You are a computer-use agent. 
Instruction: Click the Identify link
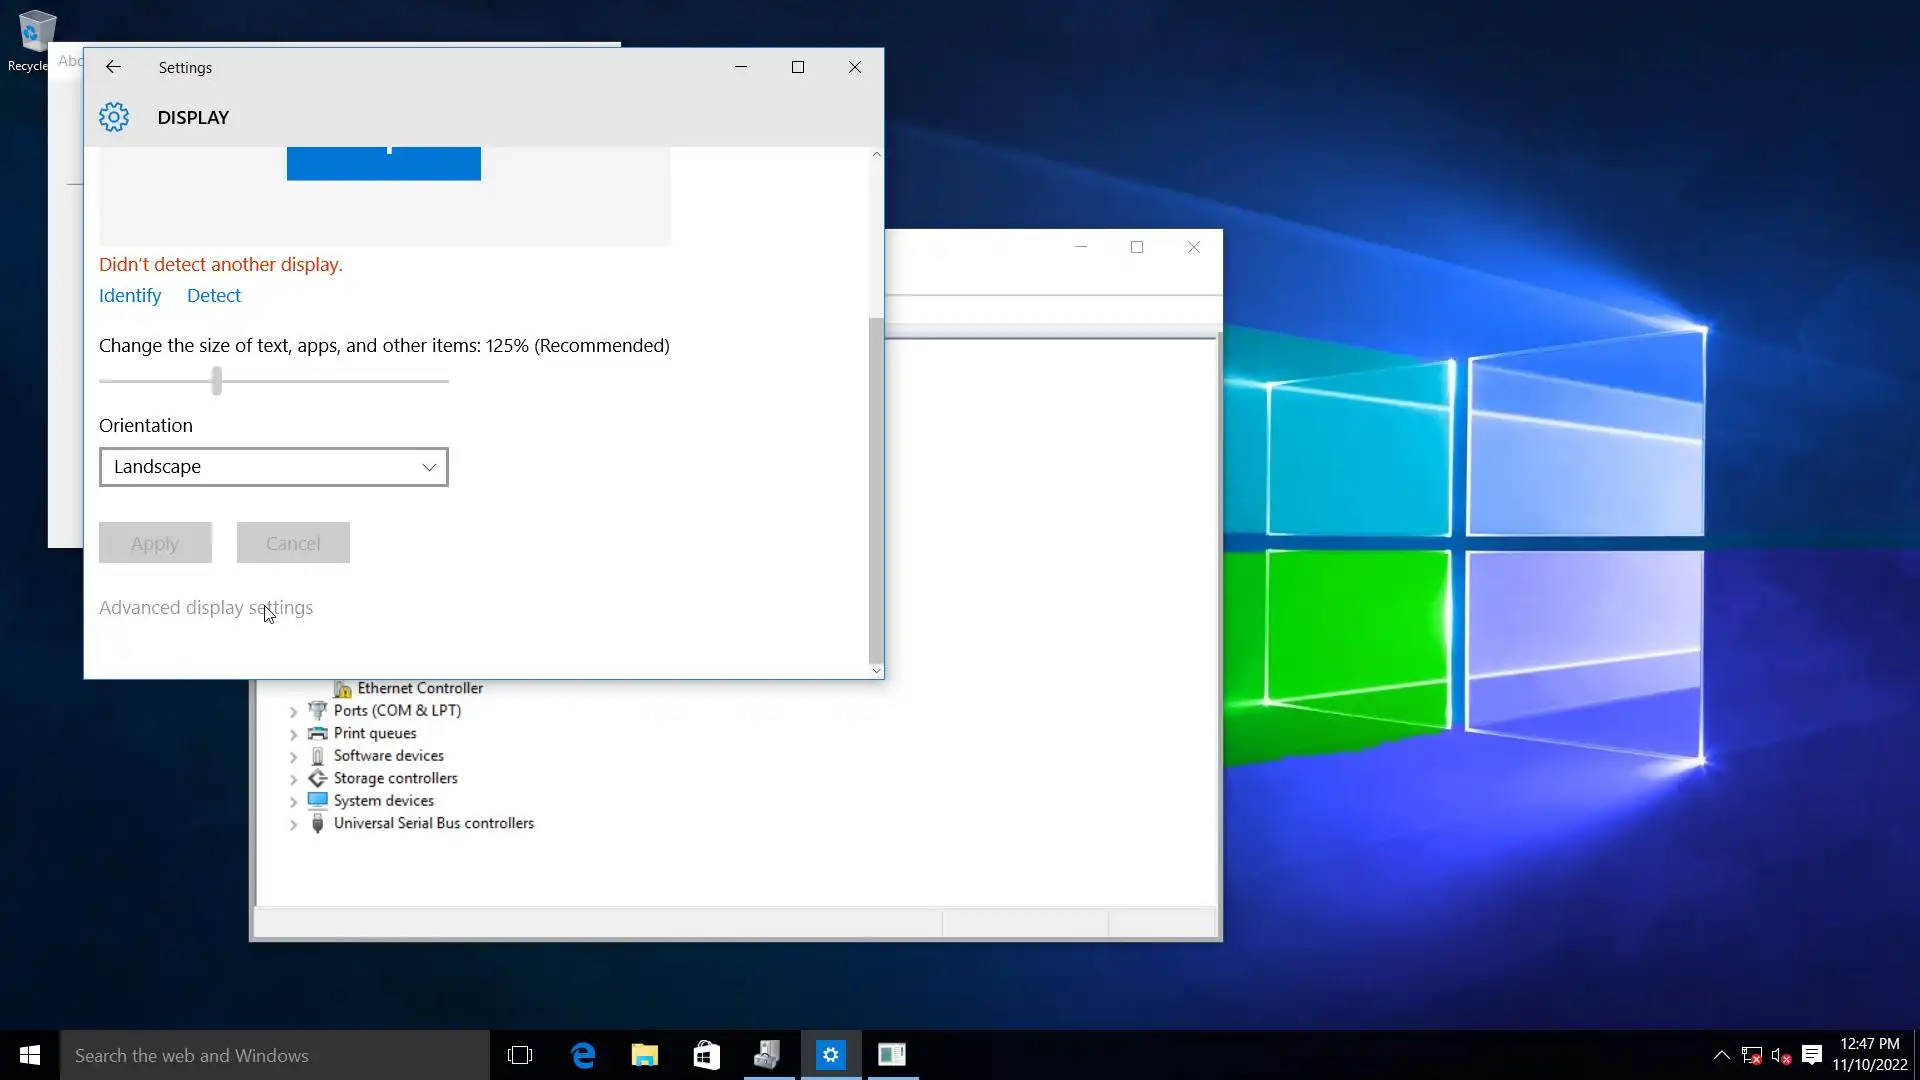pos(130,296)
